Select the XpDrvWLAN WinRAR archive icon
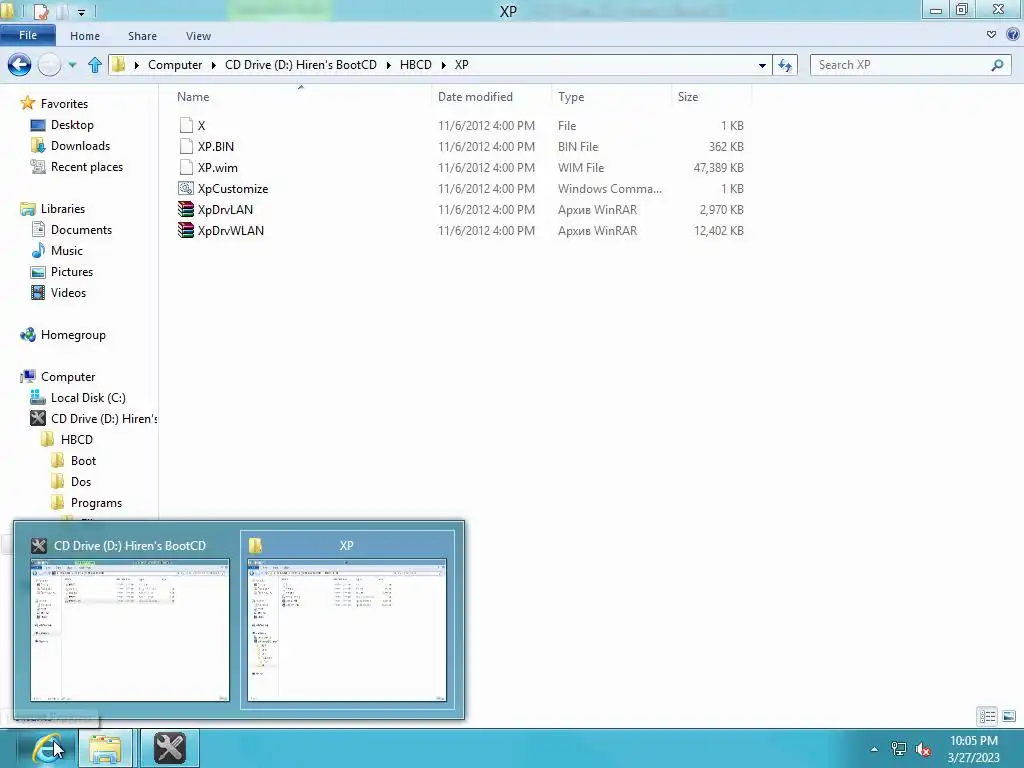This screenshot has width=1024, height=768. click(x=186, y=230)
